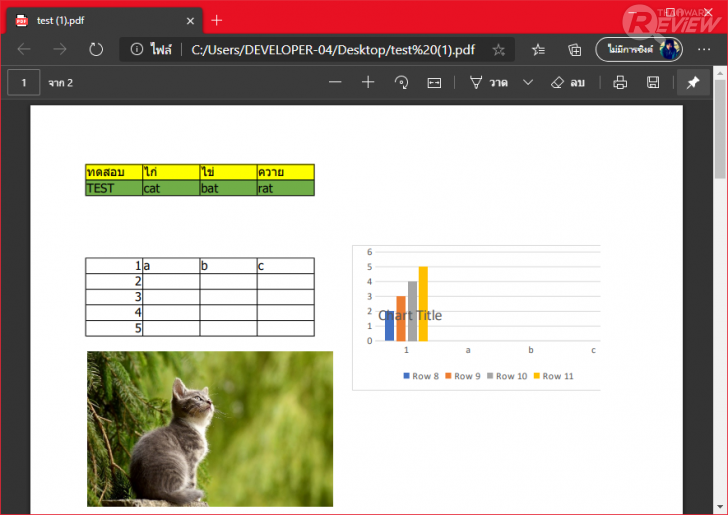Click the 'ทดสอบ' header cell
728x515 pixels.
(114, 172)
